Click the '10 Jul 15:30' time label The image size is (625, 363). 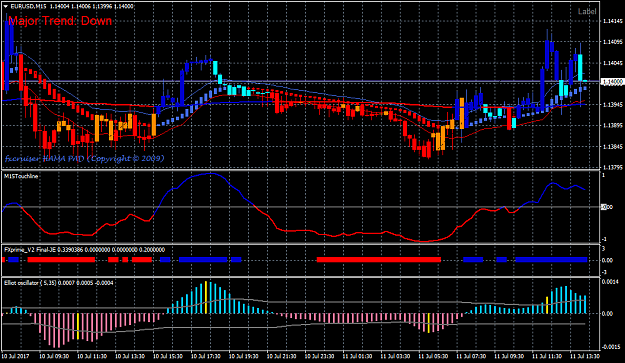(168, 356)
